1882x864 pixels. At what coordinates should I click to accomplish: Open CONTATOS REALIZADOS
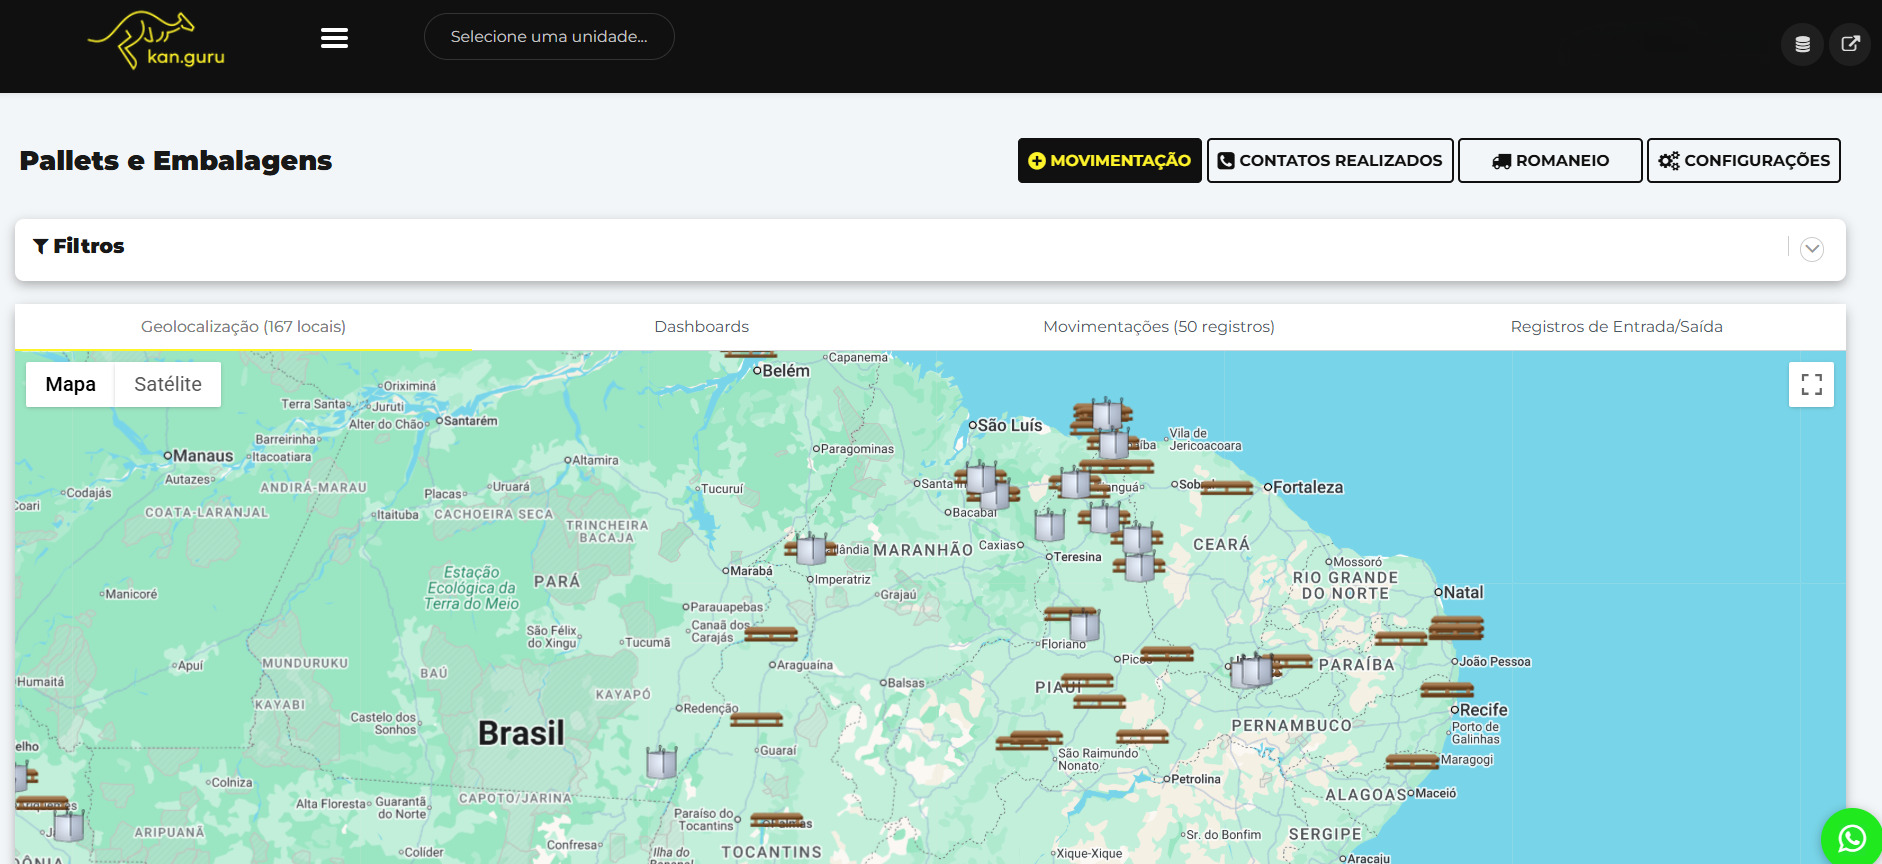coord(1330,160)
